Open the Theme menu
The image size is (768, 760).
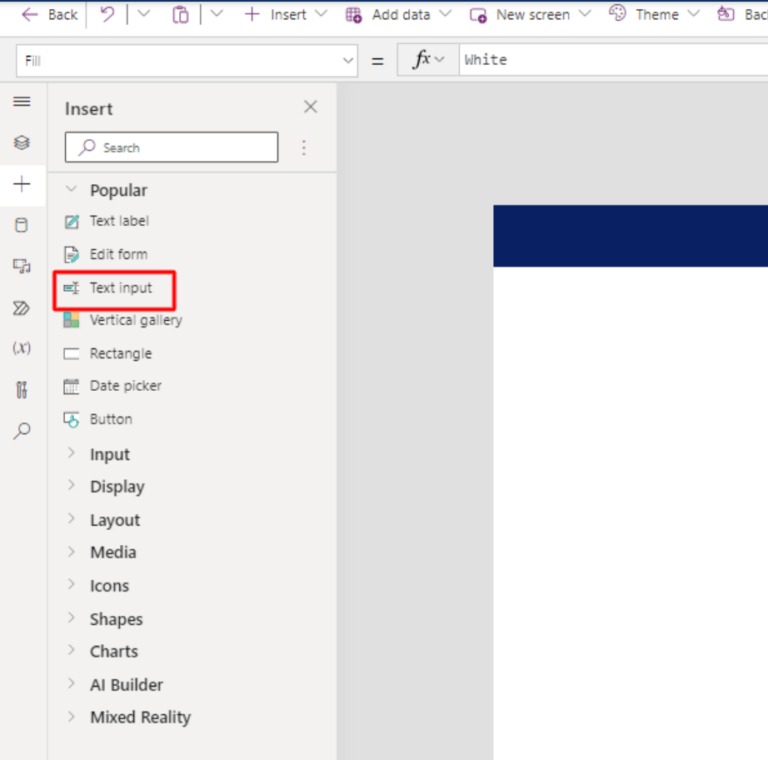pos(654,14)
